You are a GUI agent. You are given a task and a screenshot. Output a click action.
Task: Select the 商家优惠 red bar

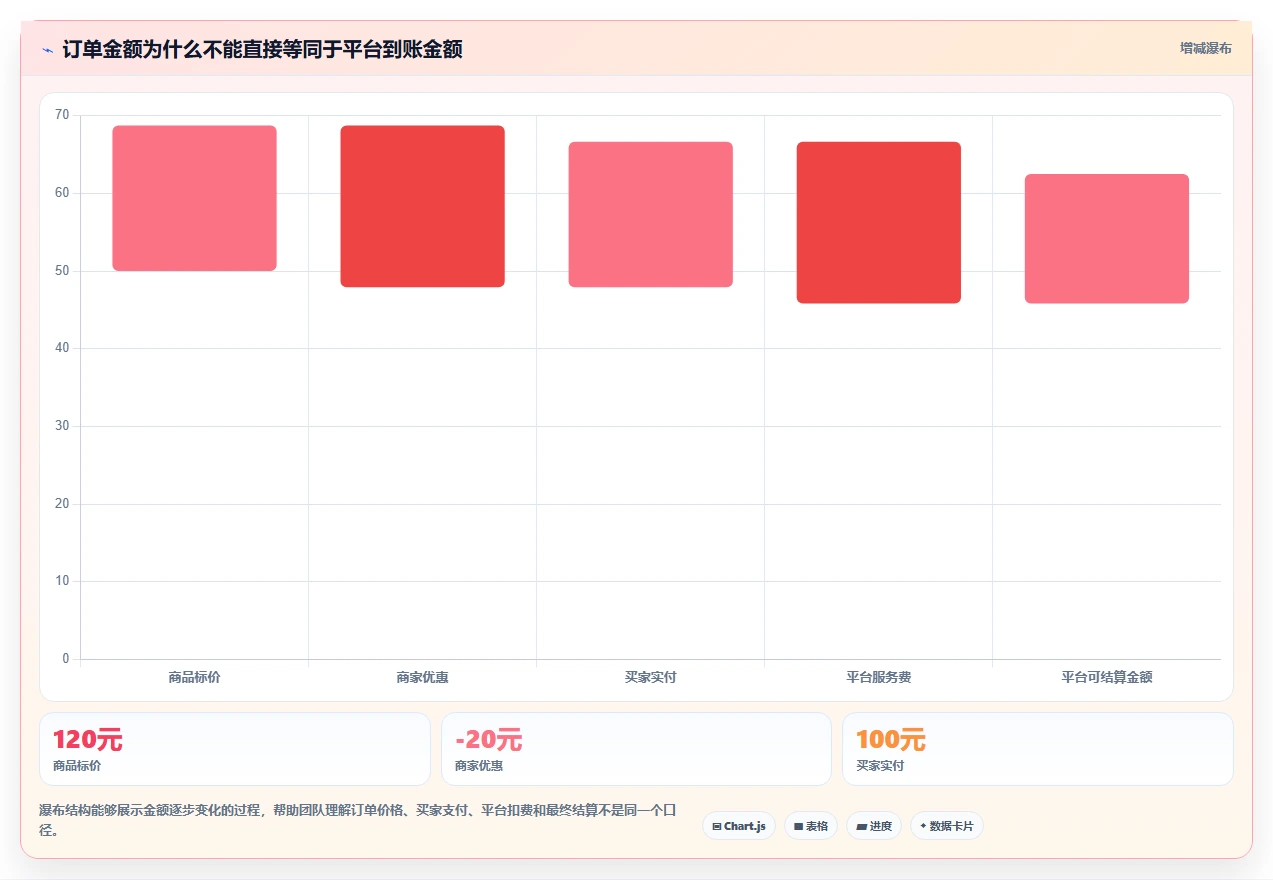coord(422,206)
